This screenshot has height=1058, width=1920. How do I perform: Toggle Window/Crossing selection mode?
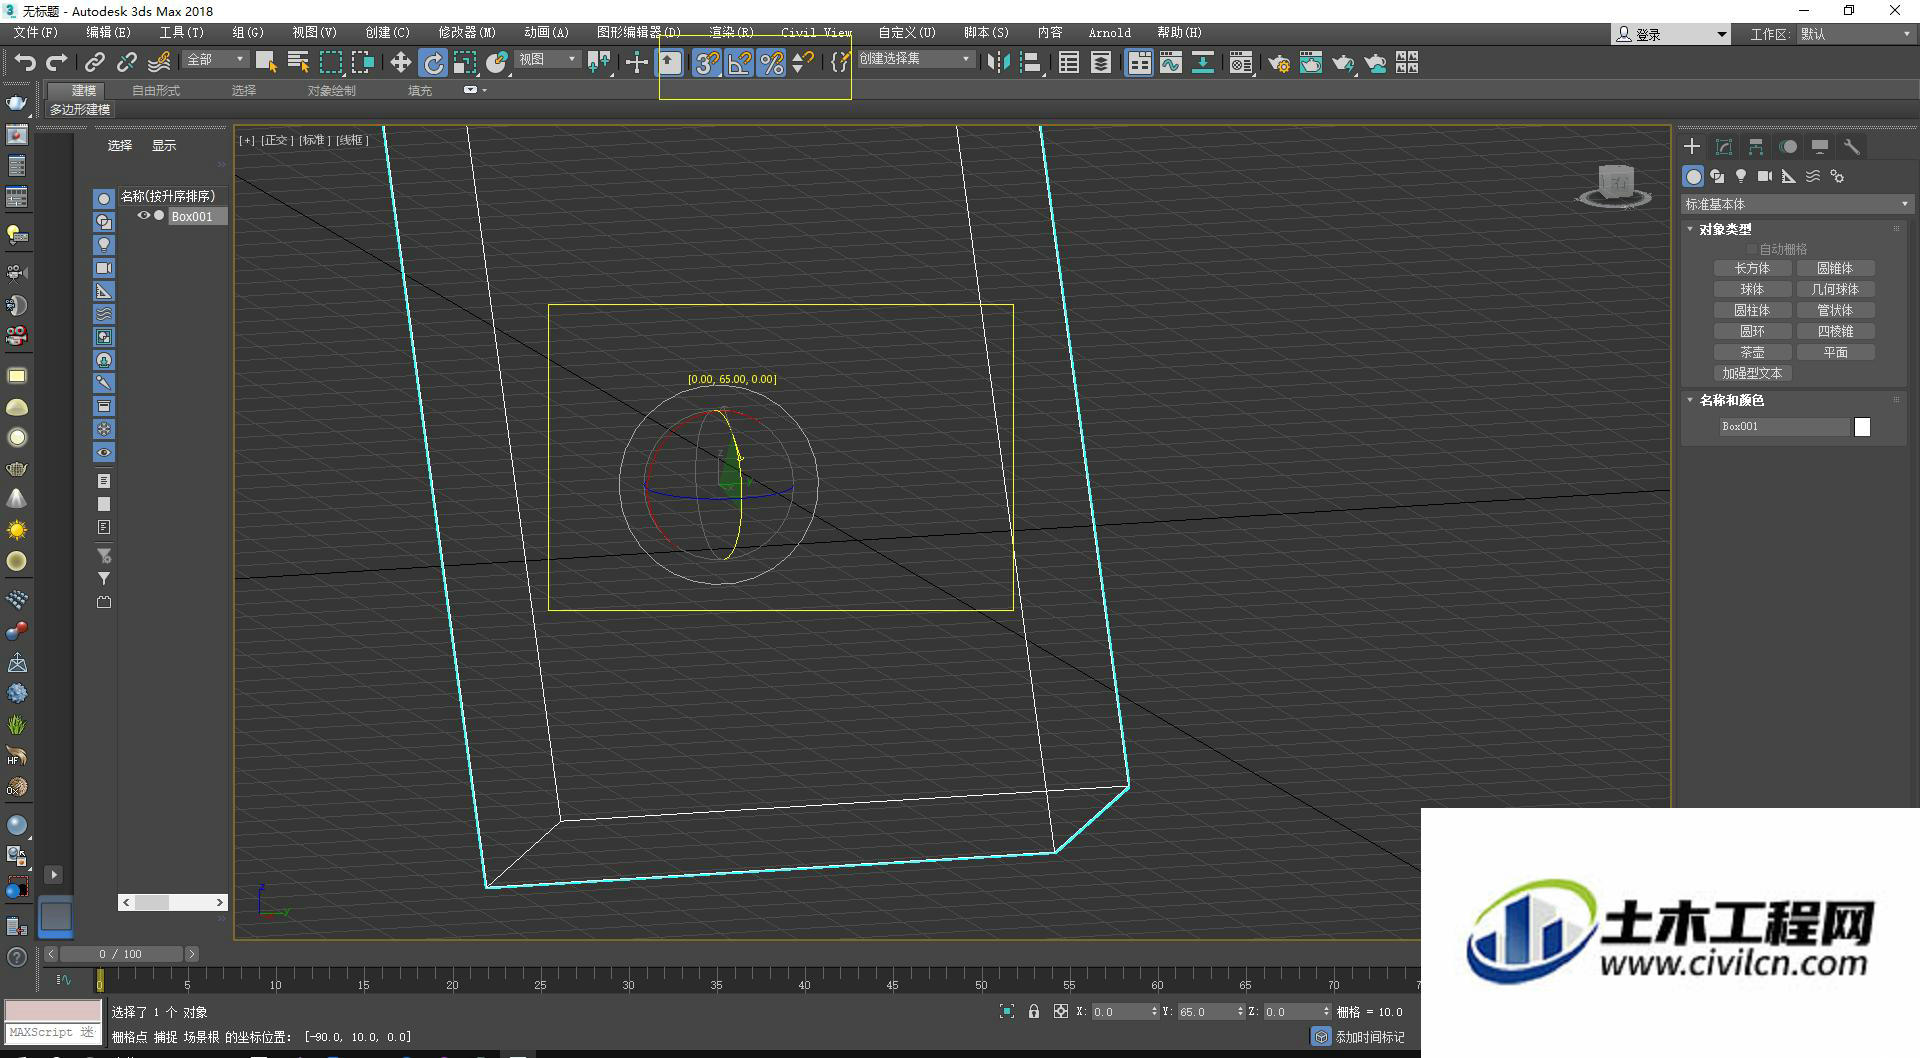pos(363,63)
